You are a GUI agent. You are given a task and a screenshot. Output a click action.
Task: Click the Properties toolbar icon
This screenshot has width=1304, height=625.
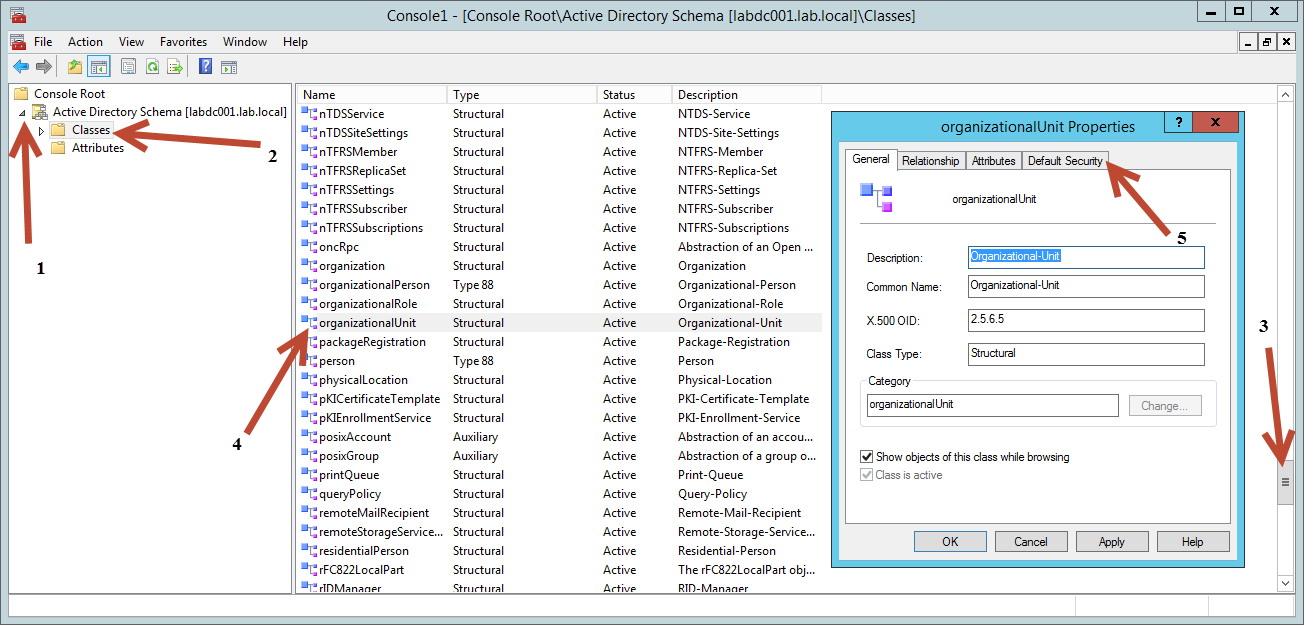pos(128,67)
